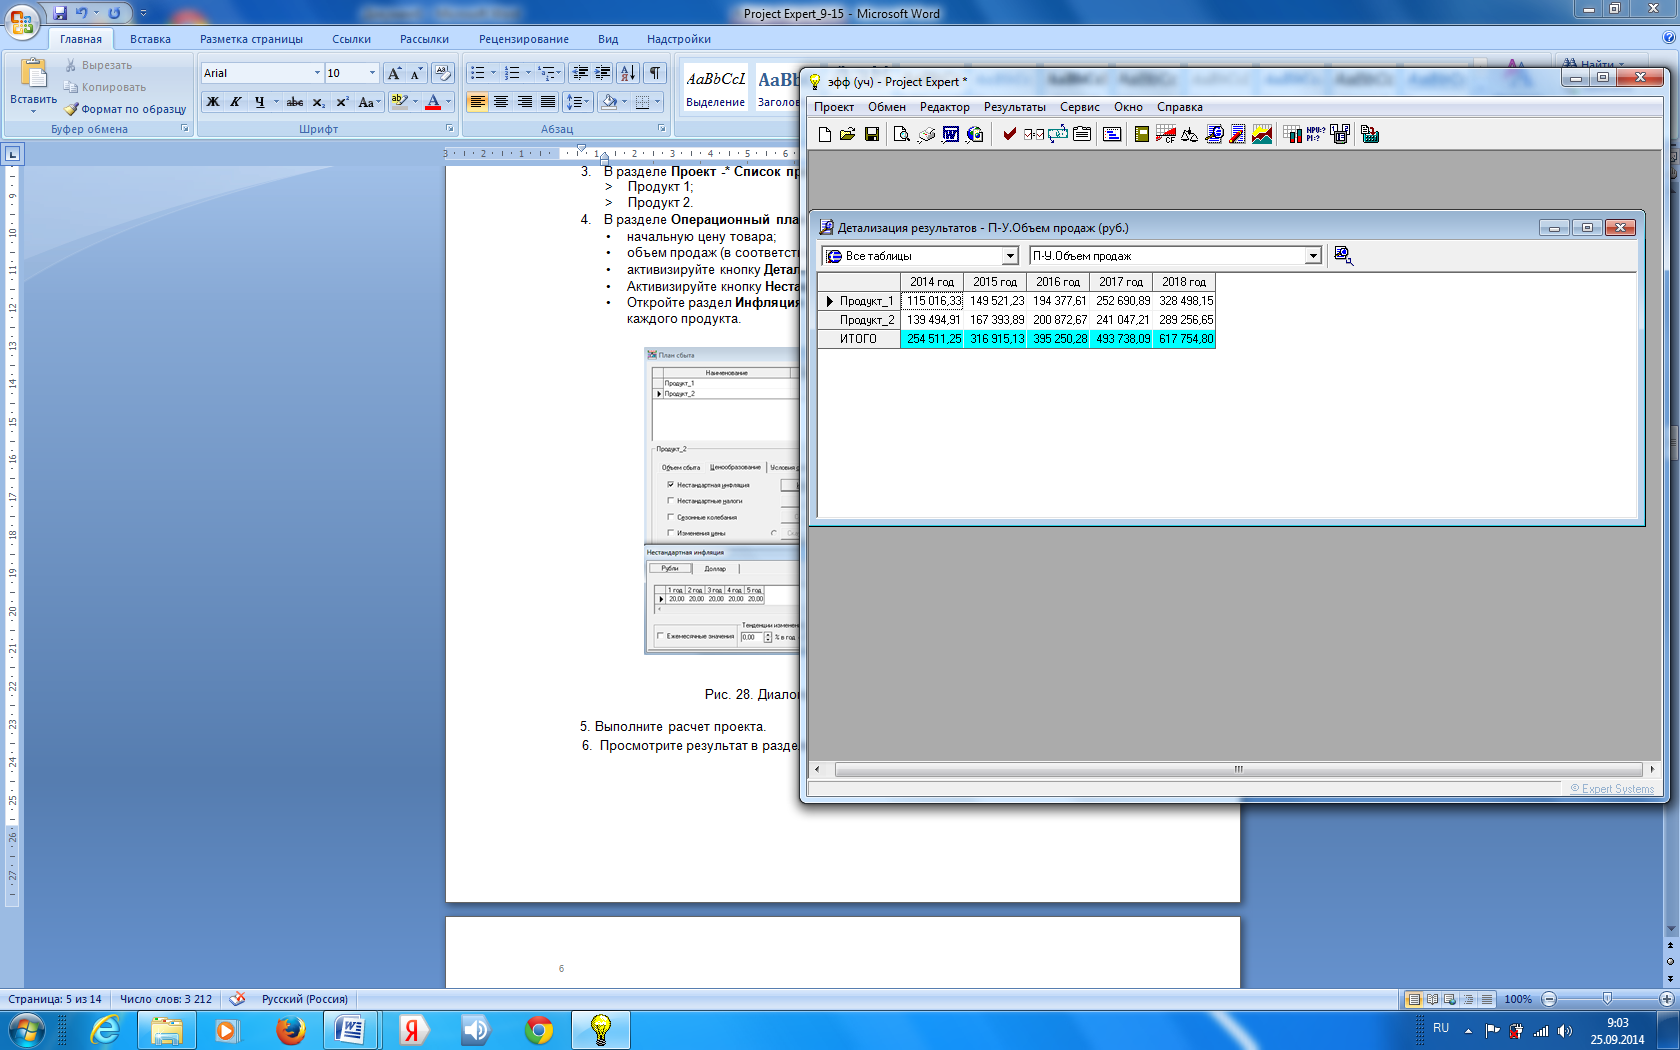Expand the 'П-У.Объем продаж' combo box
This screenshot has width=1680, height=1050.
pos(1313,256)
